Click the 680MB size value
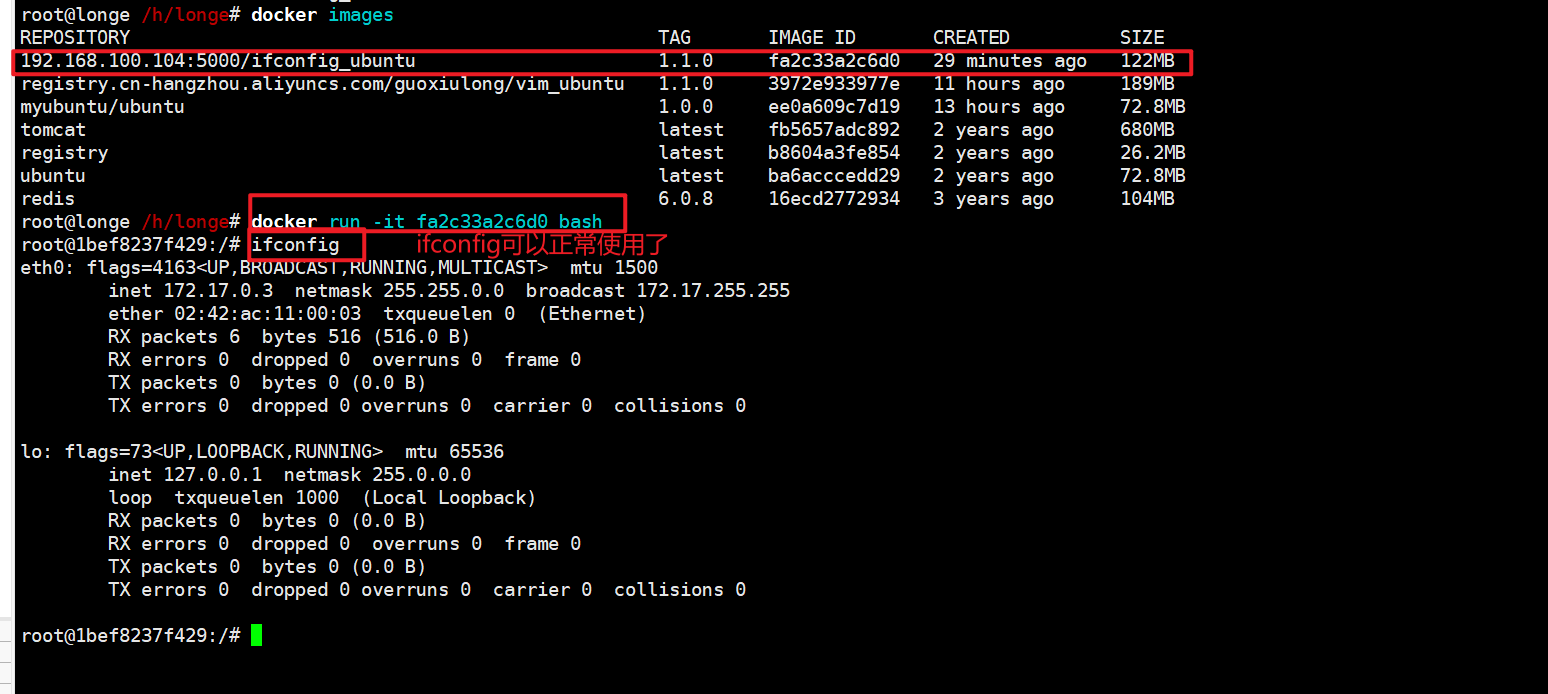 1147,130
